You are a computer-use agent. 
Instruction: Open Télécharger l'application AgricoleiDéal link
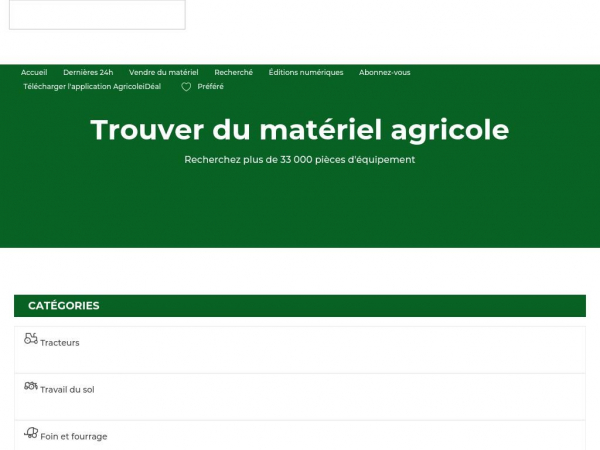coord(92,86)
